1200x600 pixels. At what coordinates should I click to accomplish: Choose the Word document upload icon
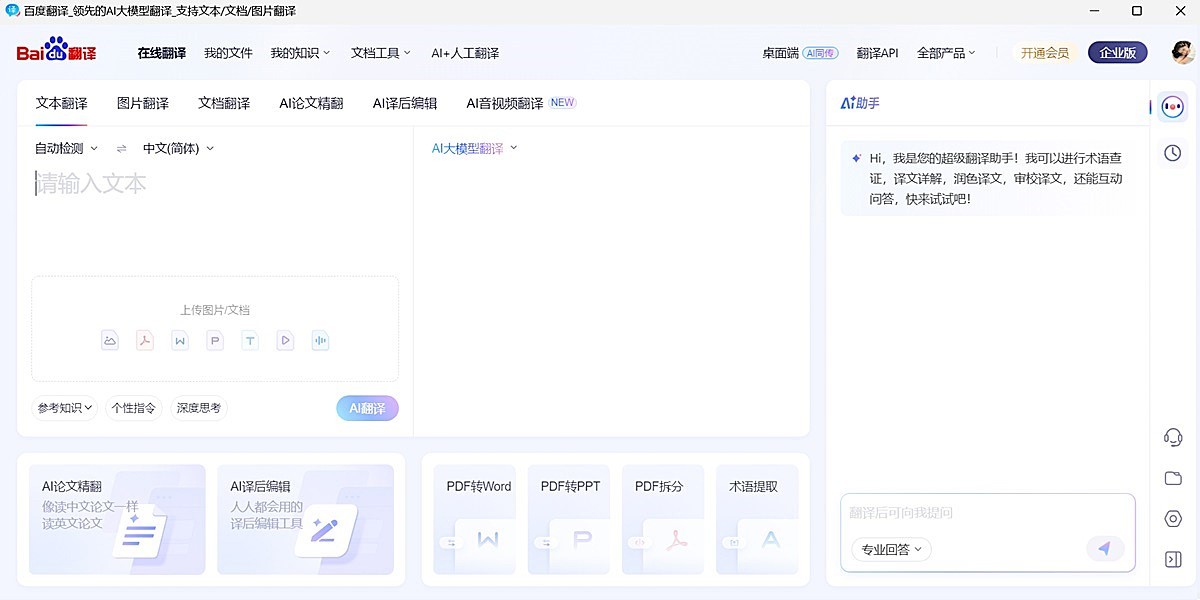179,340
